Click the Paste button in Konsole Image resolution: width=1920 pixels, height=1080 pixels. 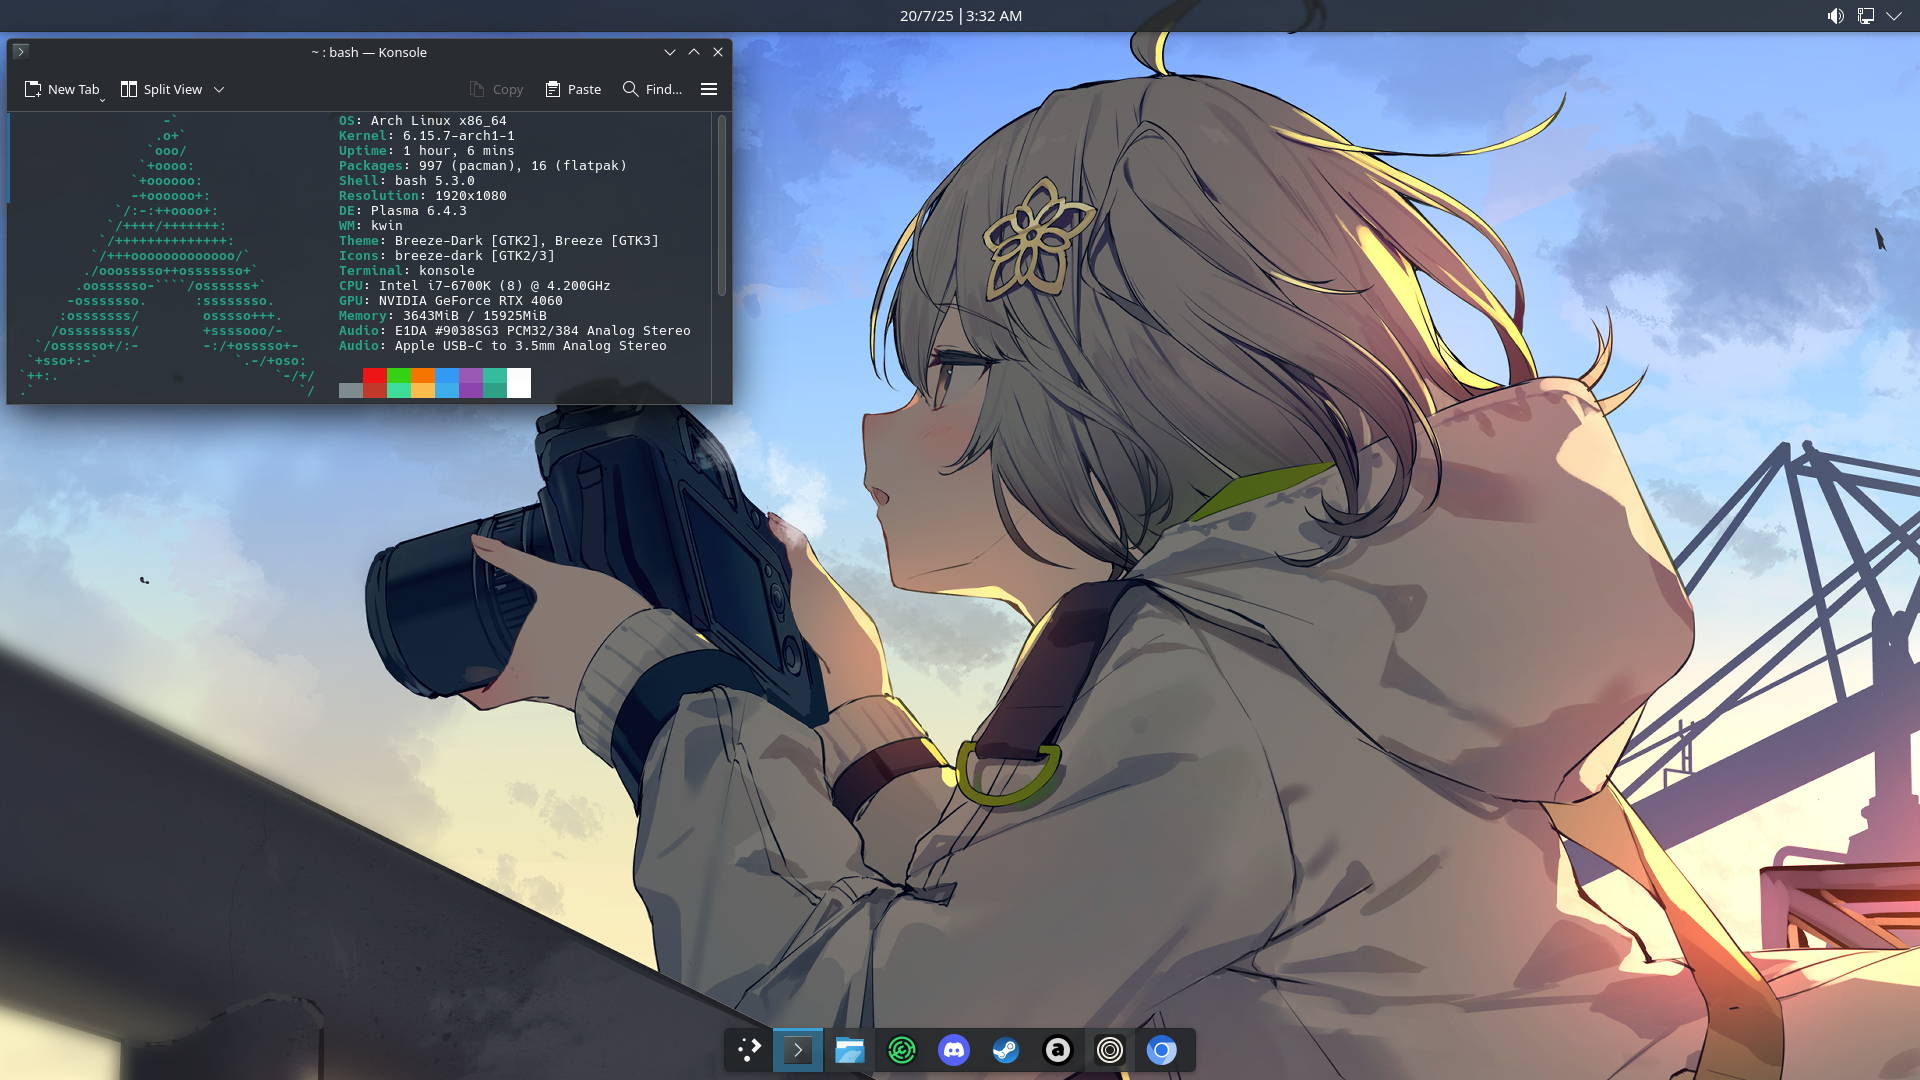tap(573, 89)
